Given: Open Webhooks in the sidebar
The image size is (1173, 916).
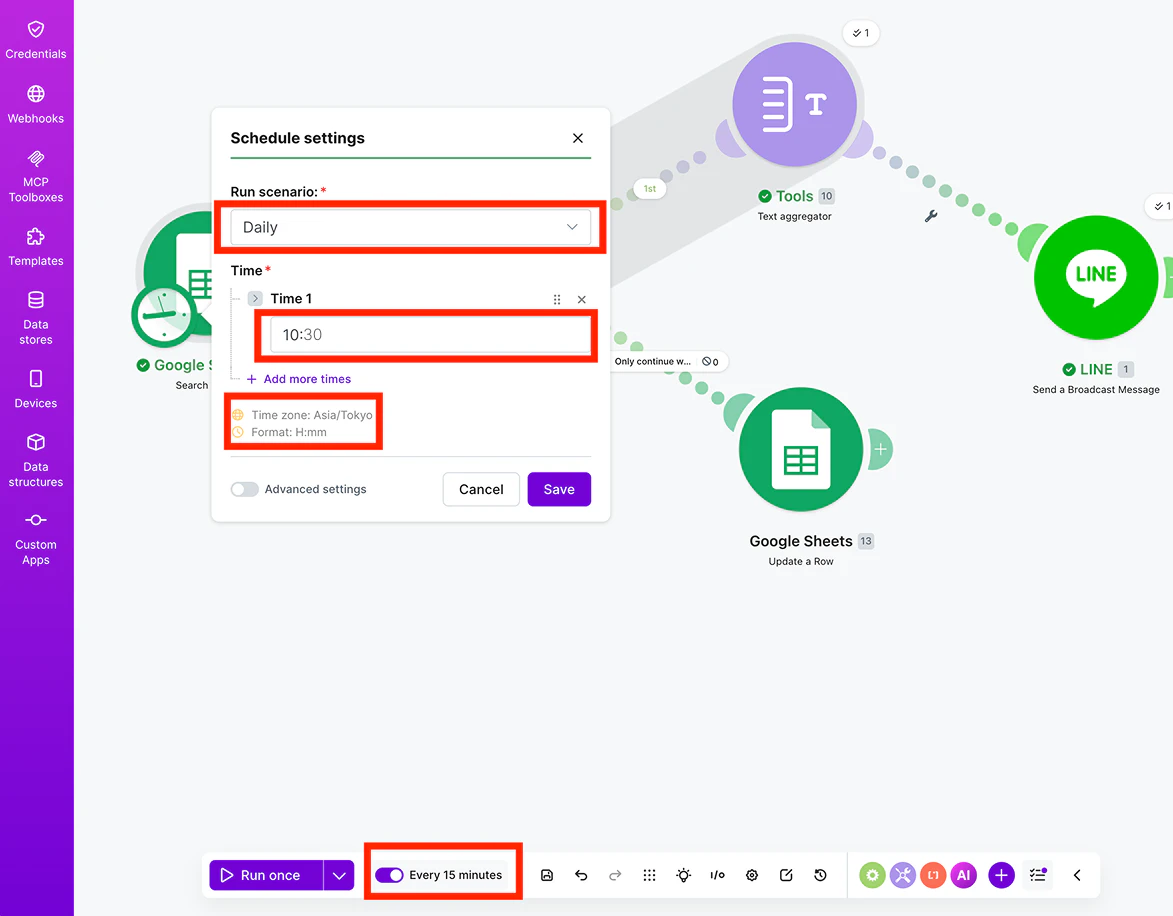Looking at the screenshot, I should click(36, 105).
